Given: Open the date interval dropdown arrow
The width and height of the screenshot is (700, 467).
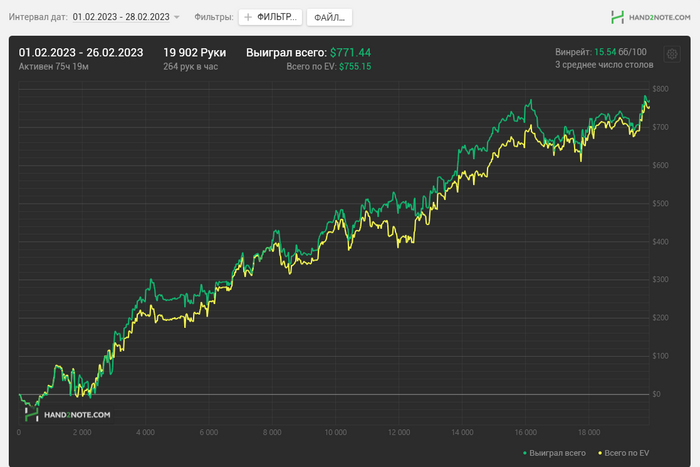Looking at the screenshot, I should click(x=177, y=17).
